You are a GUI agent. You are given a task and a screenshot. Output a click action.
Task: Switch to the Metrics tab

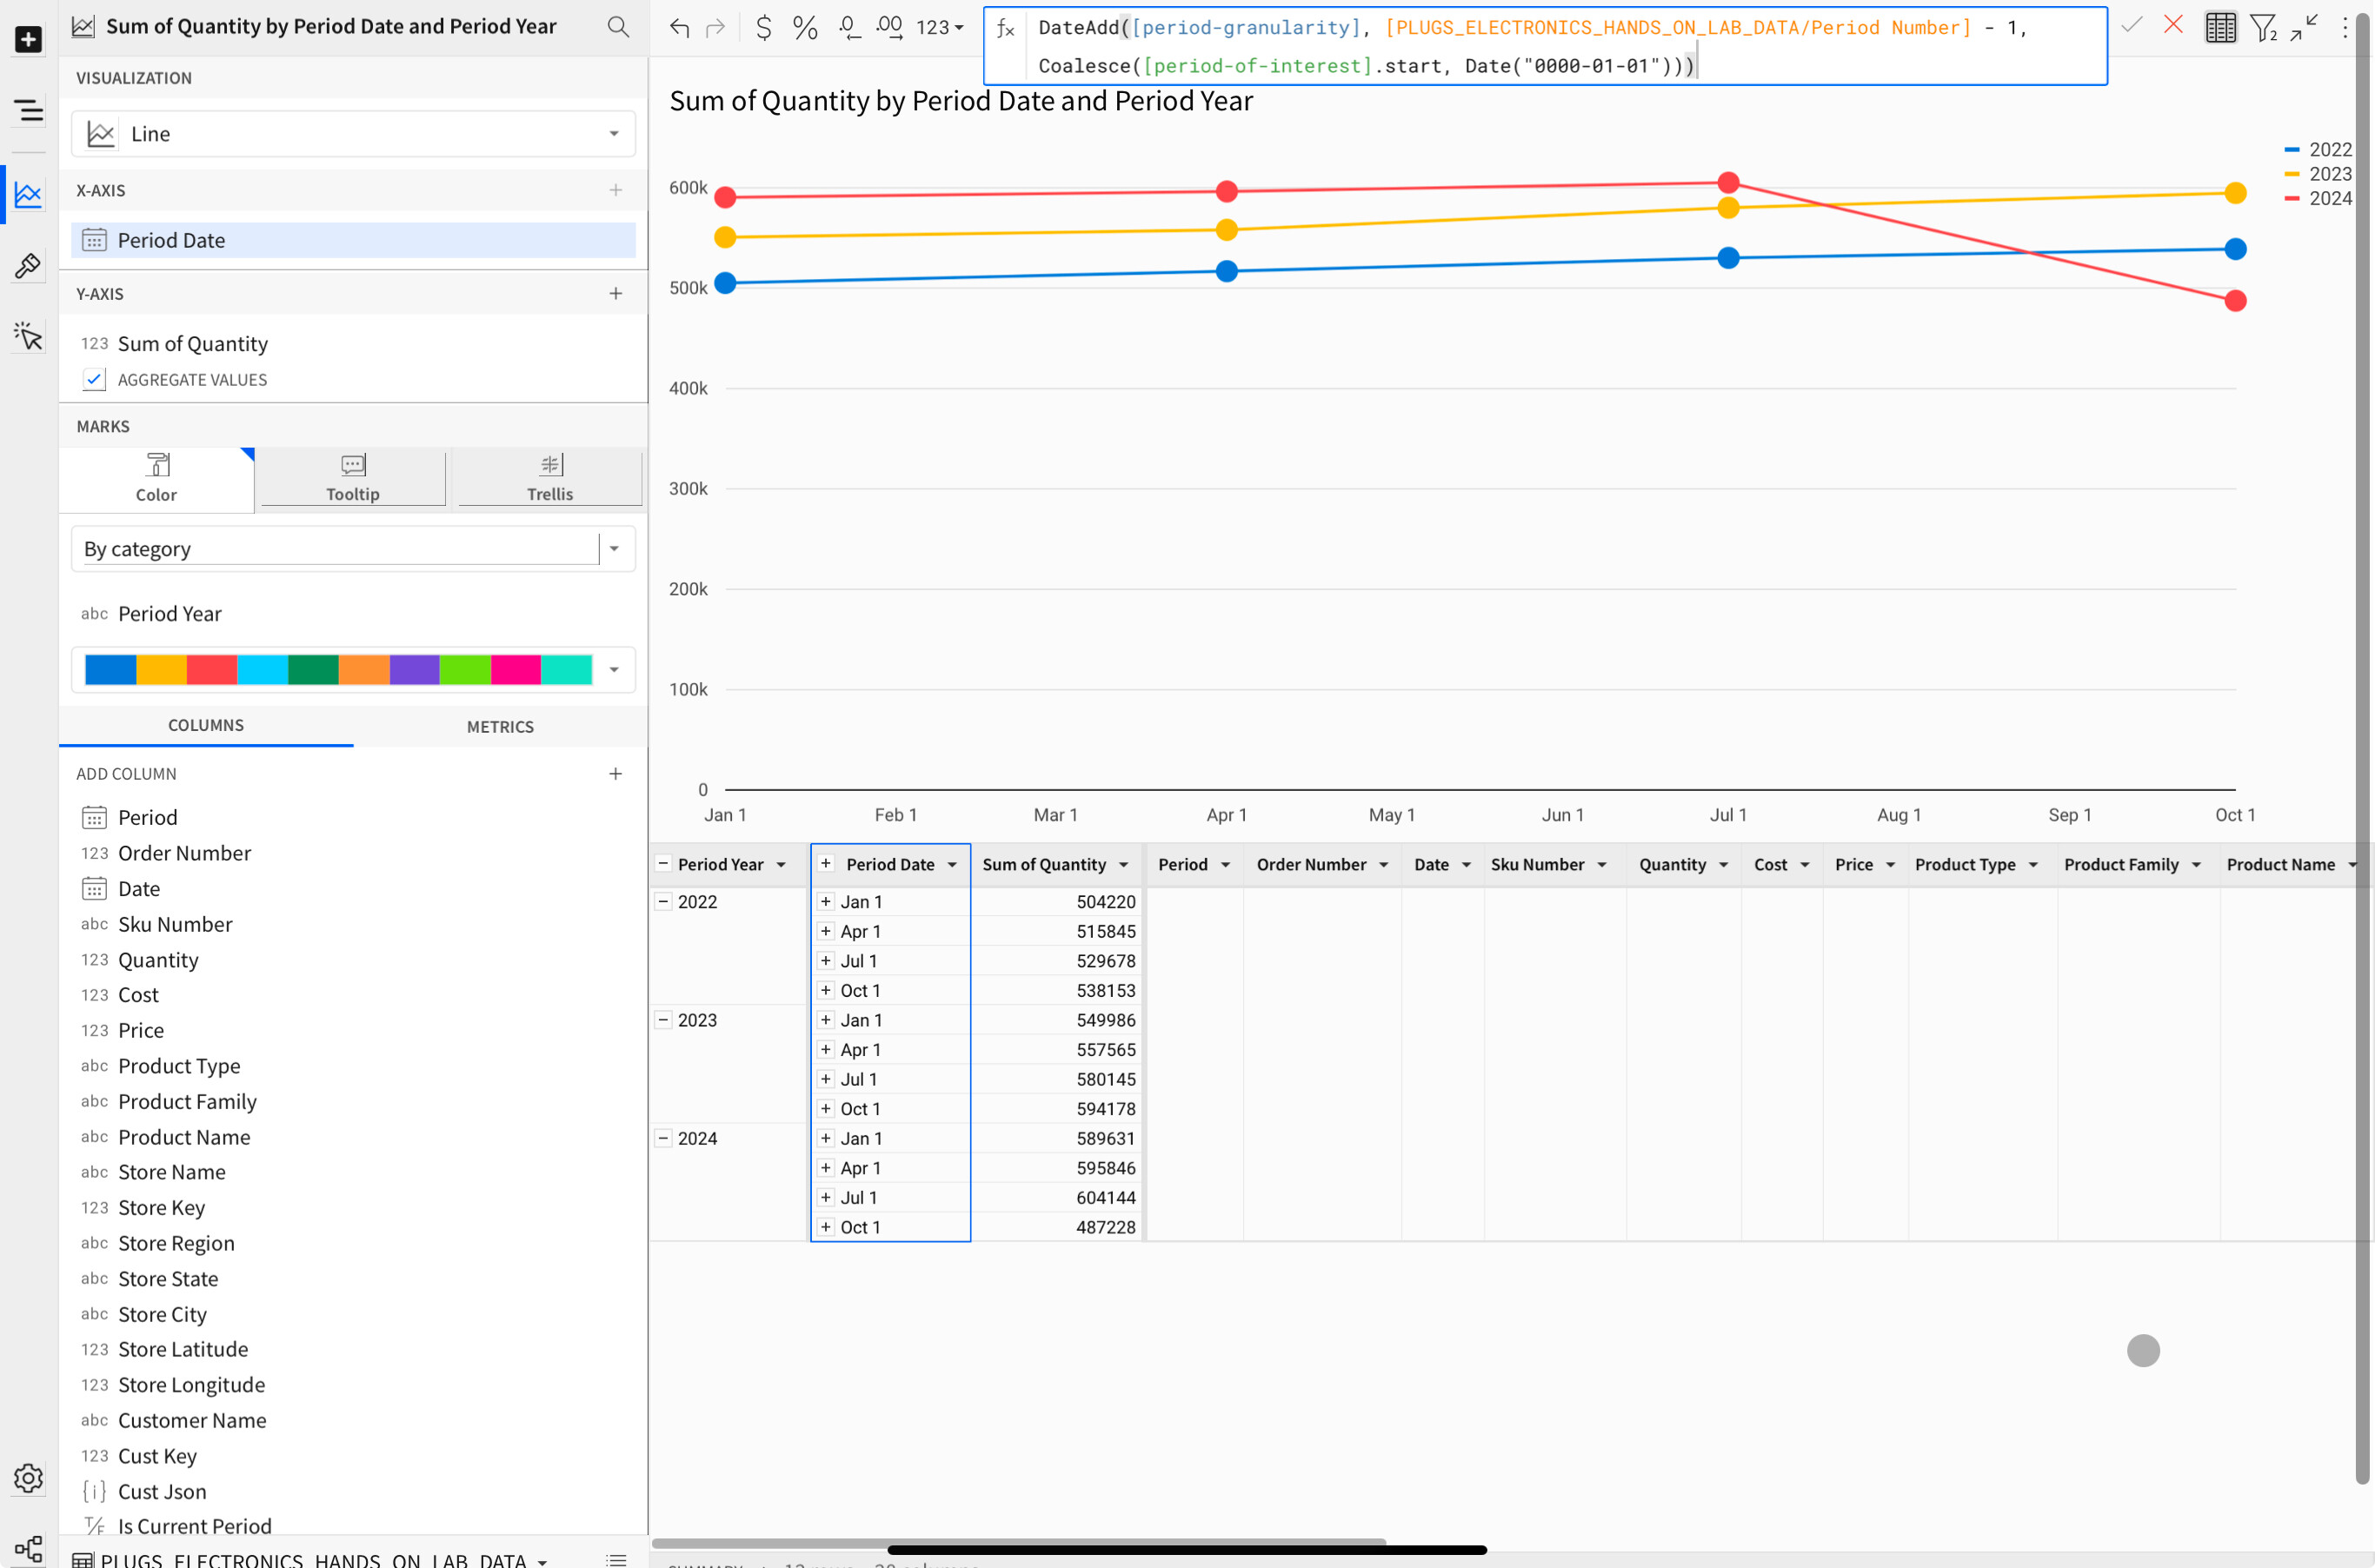pyautogui.click(x=500, y=726)
